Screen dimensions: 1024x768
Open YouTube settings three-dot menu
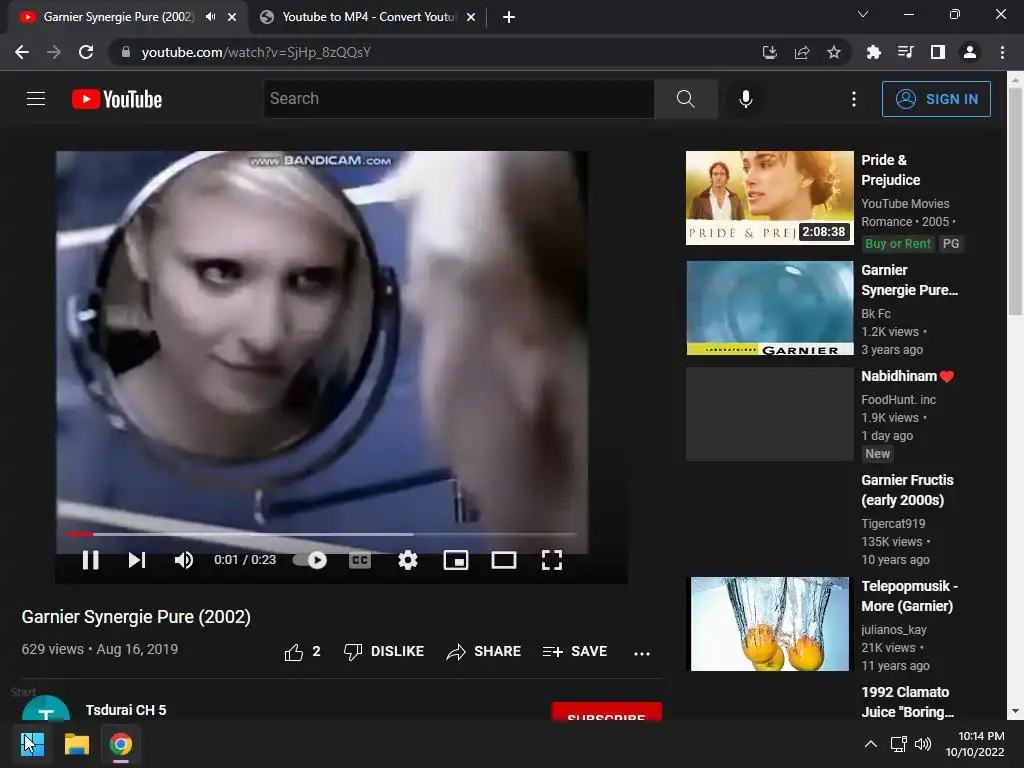(x=854, y=99)
